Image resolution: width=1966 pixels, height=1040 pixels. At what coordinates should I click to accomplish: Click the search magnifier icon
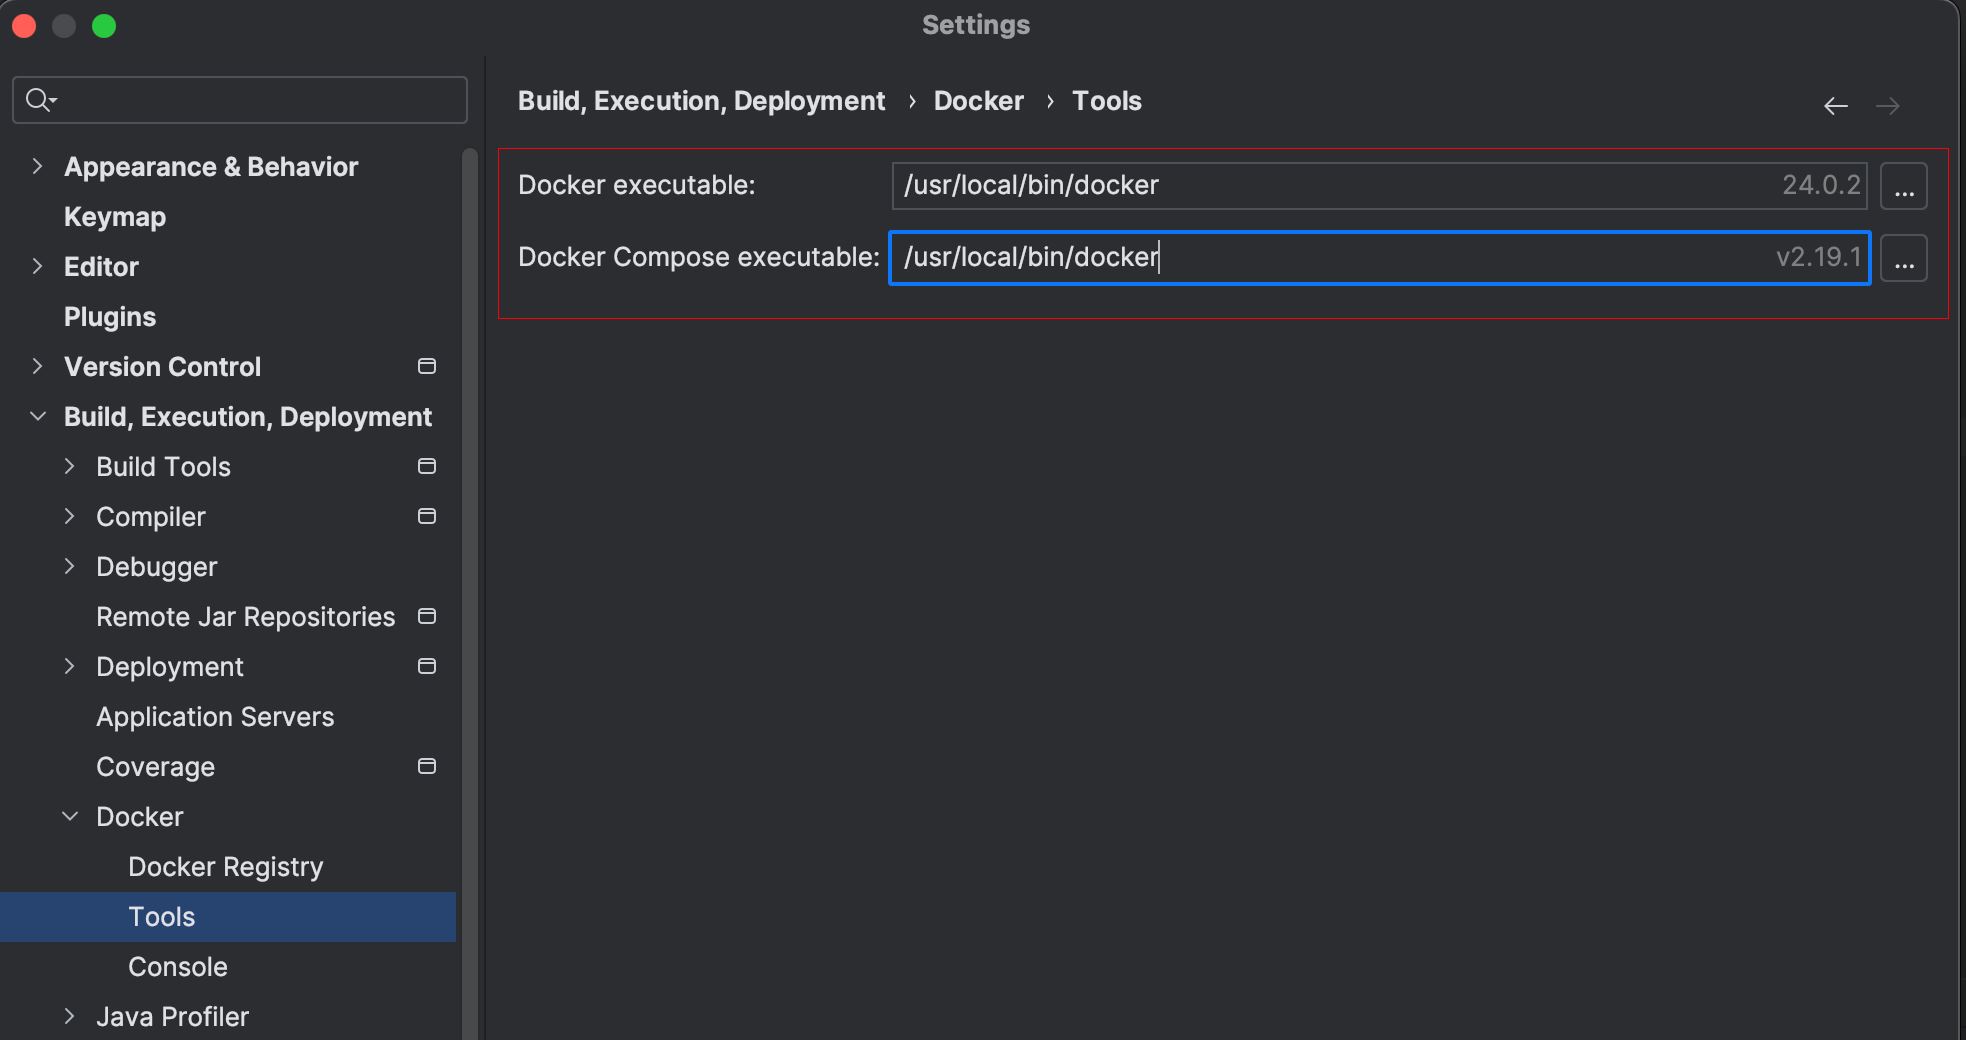pyautogui.click(x=40, y=100)
